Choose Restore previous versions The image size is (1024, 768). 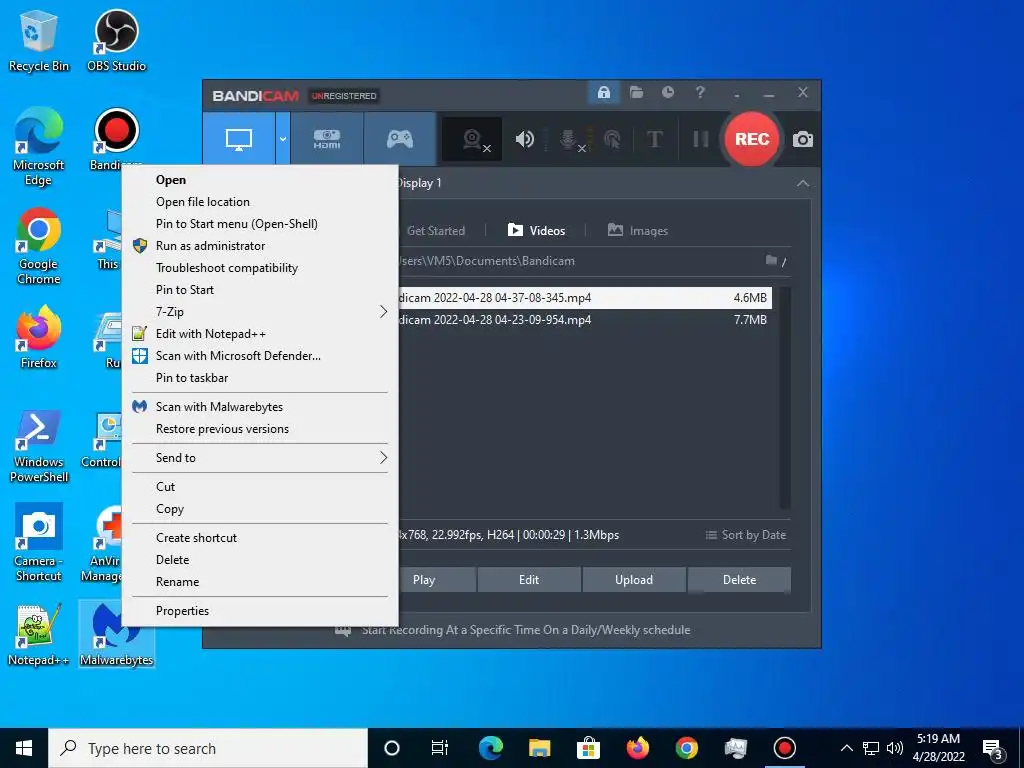pyautogui.click(x=260, y=429)
